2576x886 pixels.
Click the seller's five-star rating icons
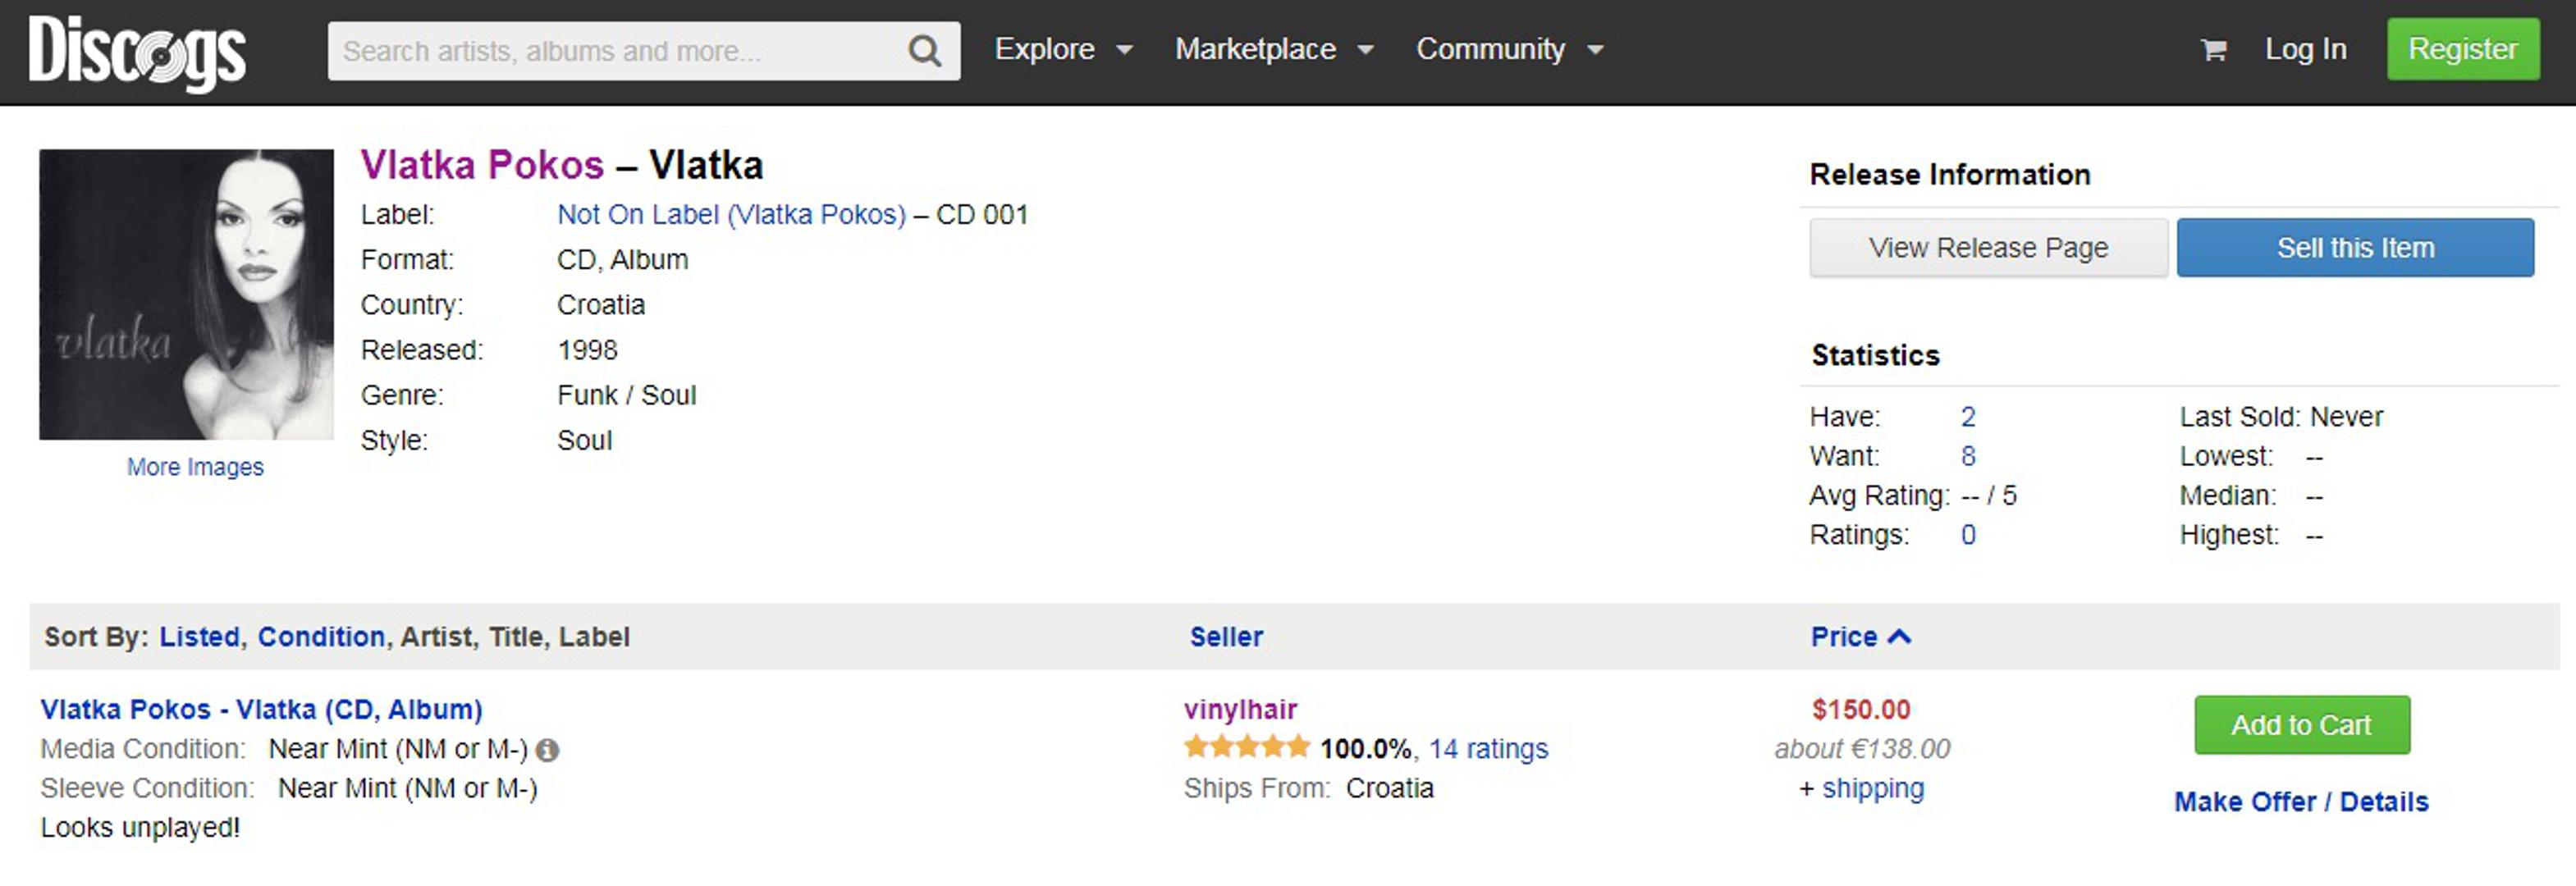pyautogui.click(x=1246, y=747)
